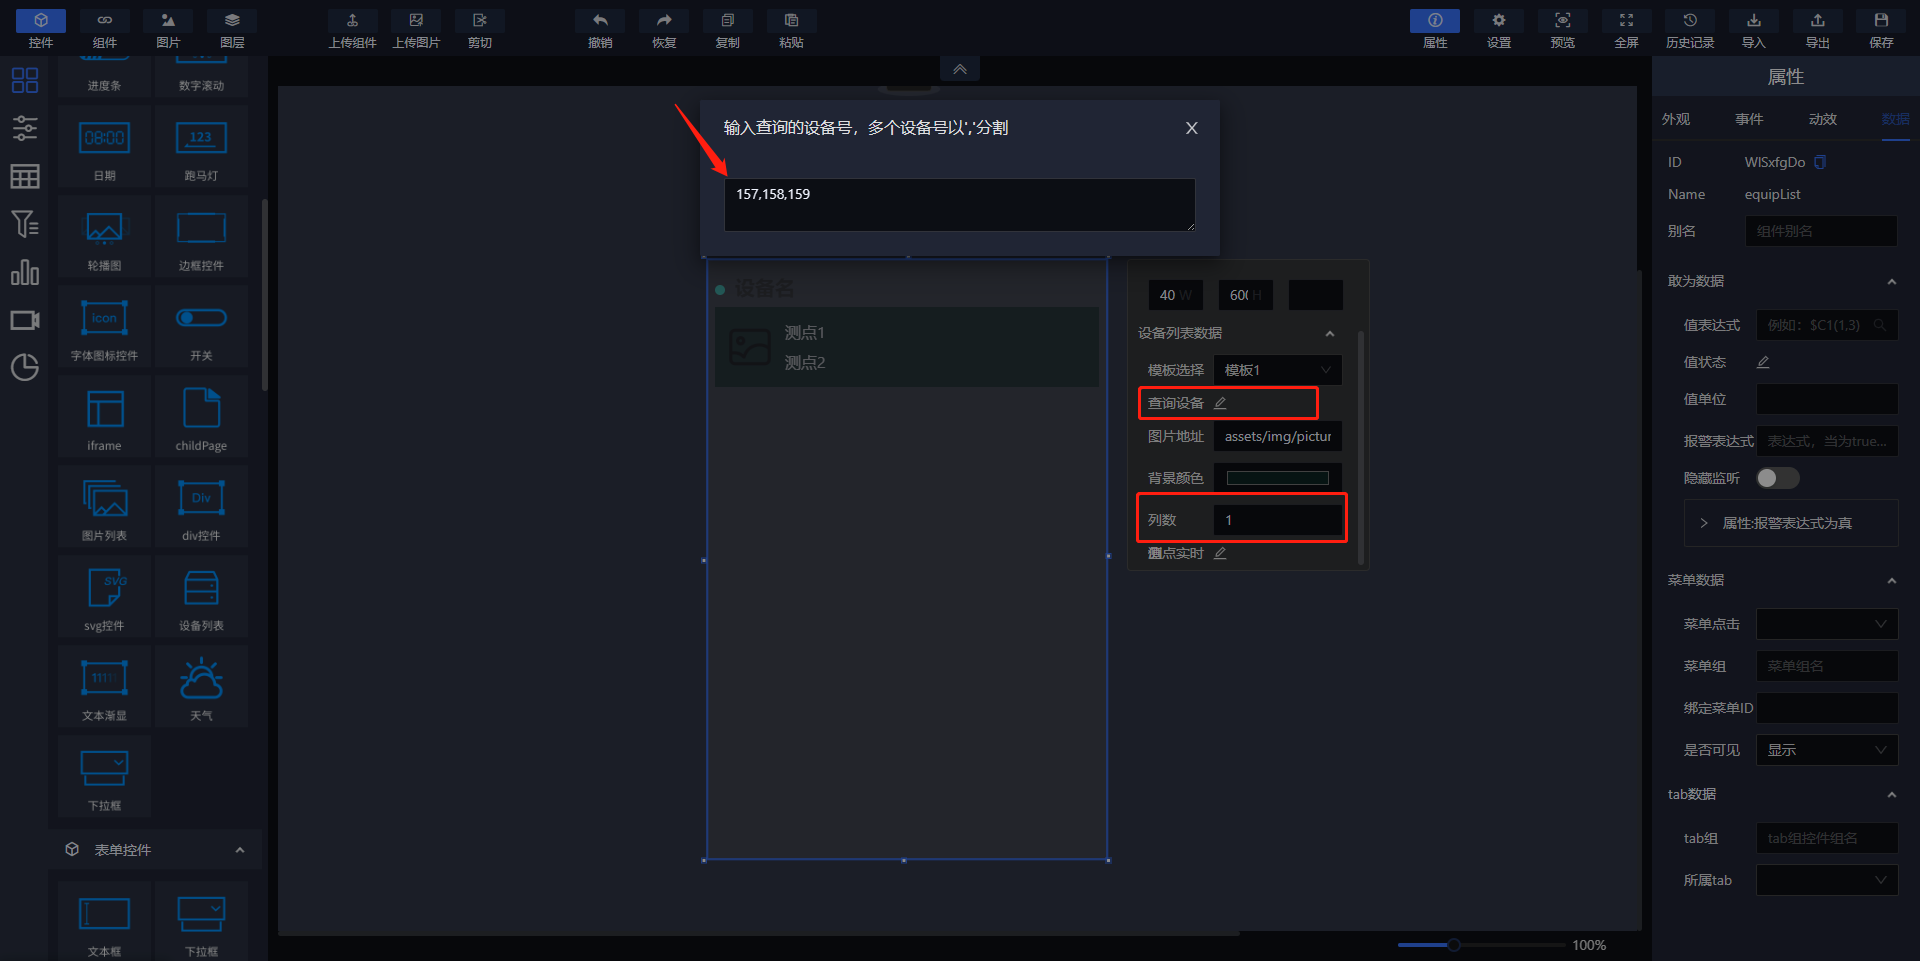Click the 列数 input field
The width and height of the screenshot is (1920, 961).
[x=1277, y=520]
